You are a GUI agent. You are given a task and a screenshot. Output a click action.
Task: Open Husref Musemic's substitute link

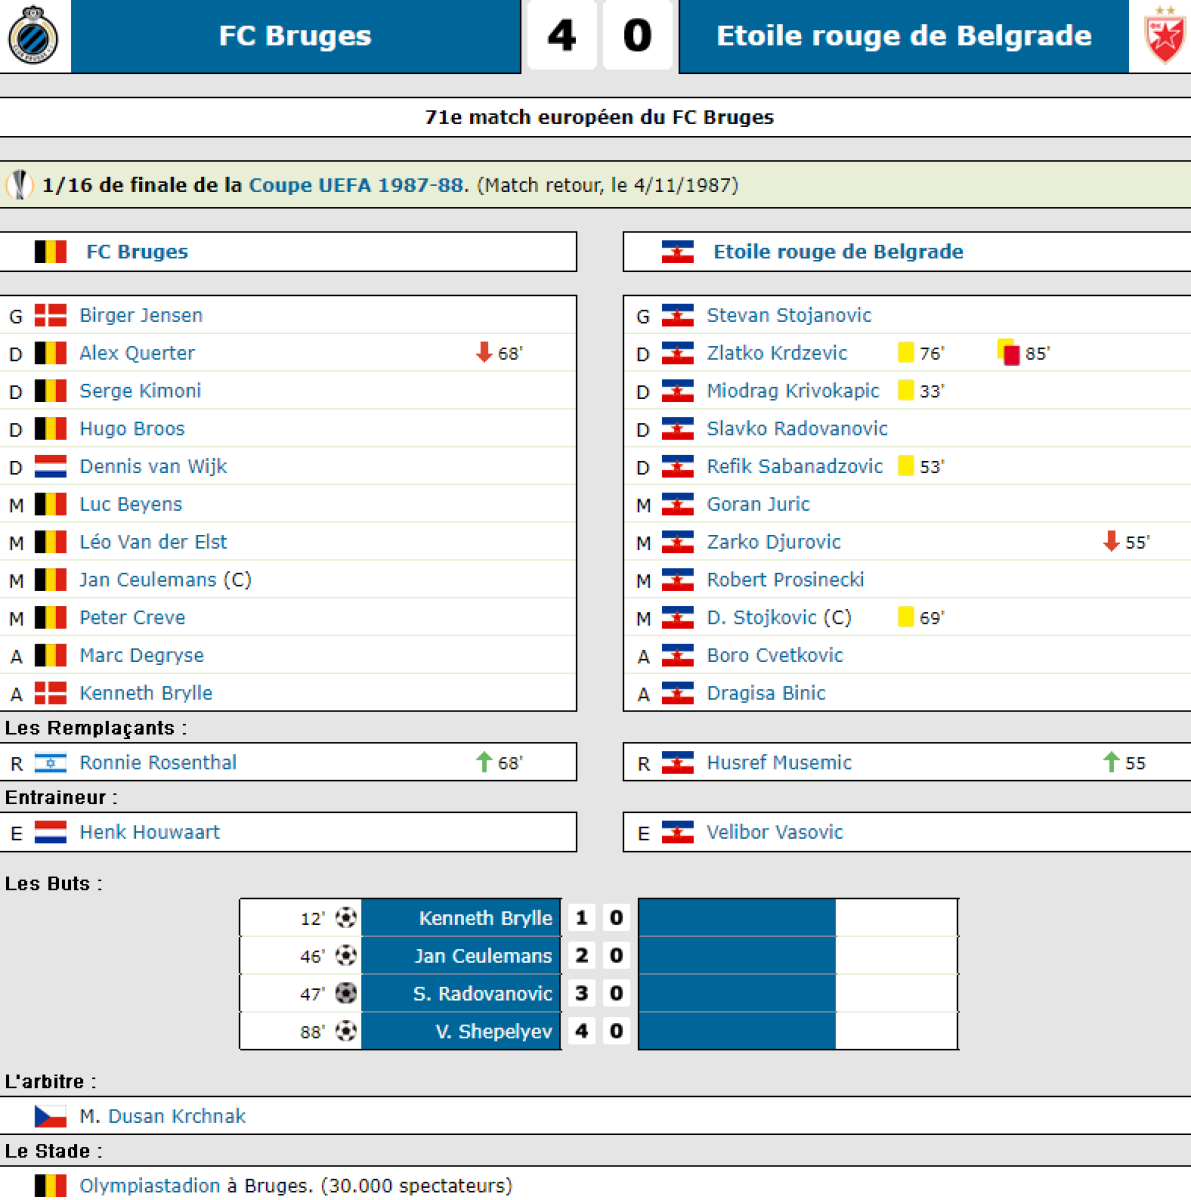coord(779,763)
